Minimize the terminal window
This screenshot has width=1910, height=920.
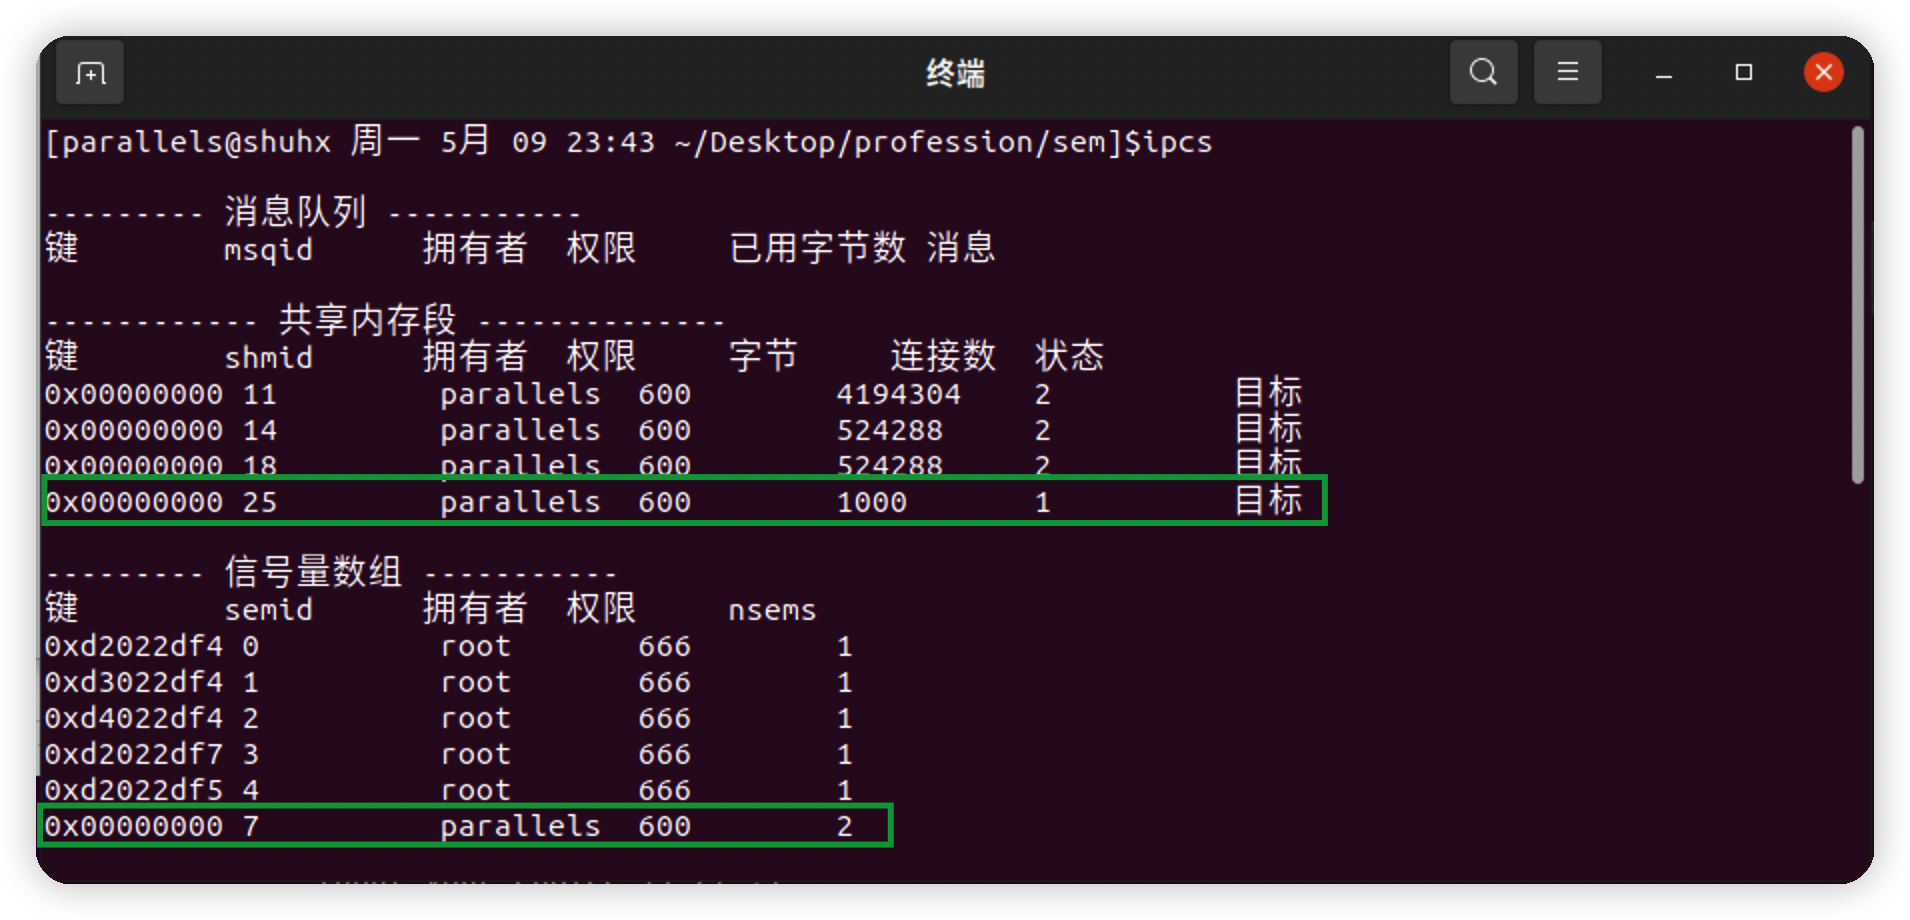pos(1664,73)
